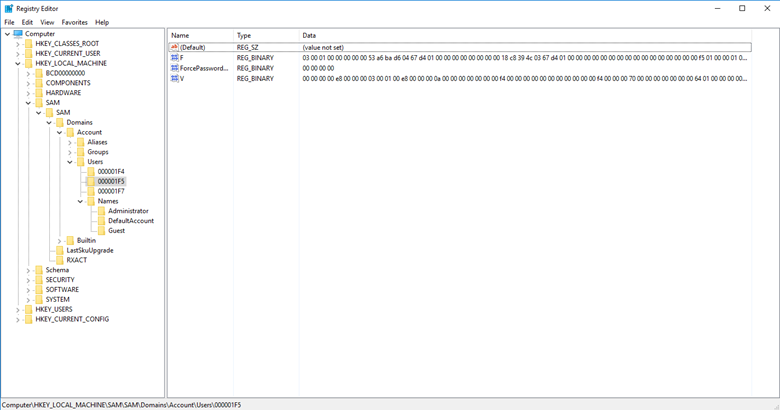Click the COMPONENTS folder icon
The width and height of the screenshot is (780, 410).
click(39, 83)
